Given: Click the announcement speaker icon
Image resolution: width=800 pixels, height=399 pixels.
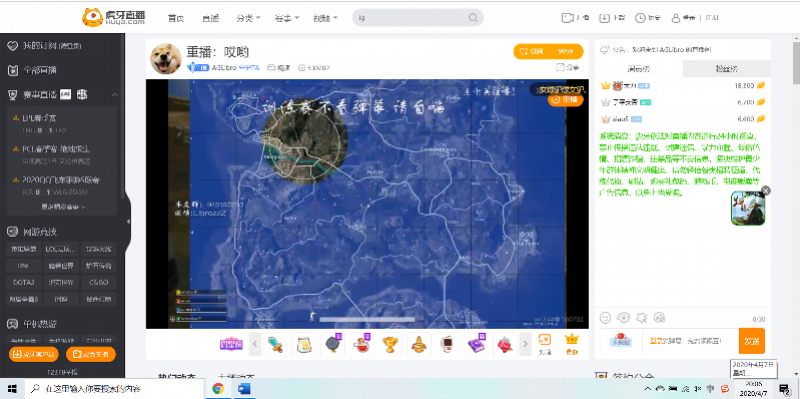Looking at the screenshot, I should point(605,49).
